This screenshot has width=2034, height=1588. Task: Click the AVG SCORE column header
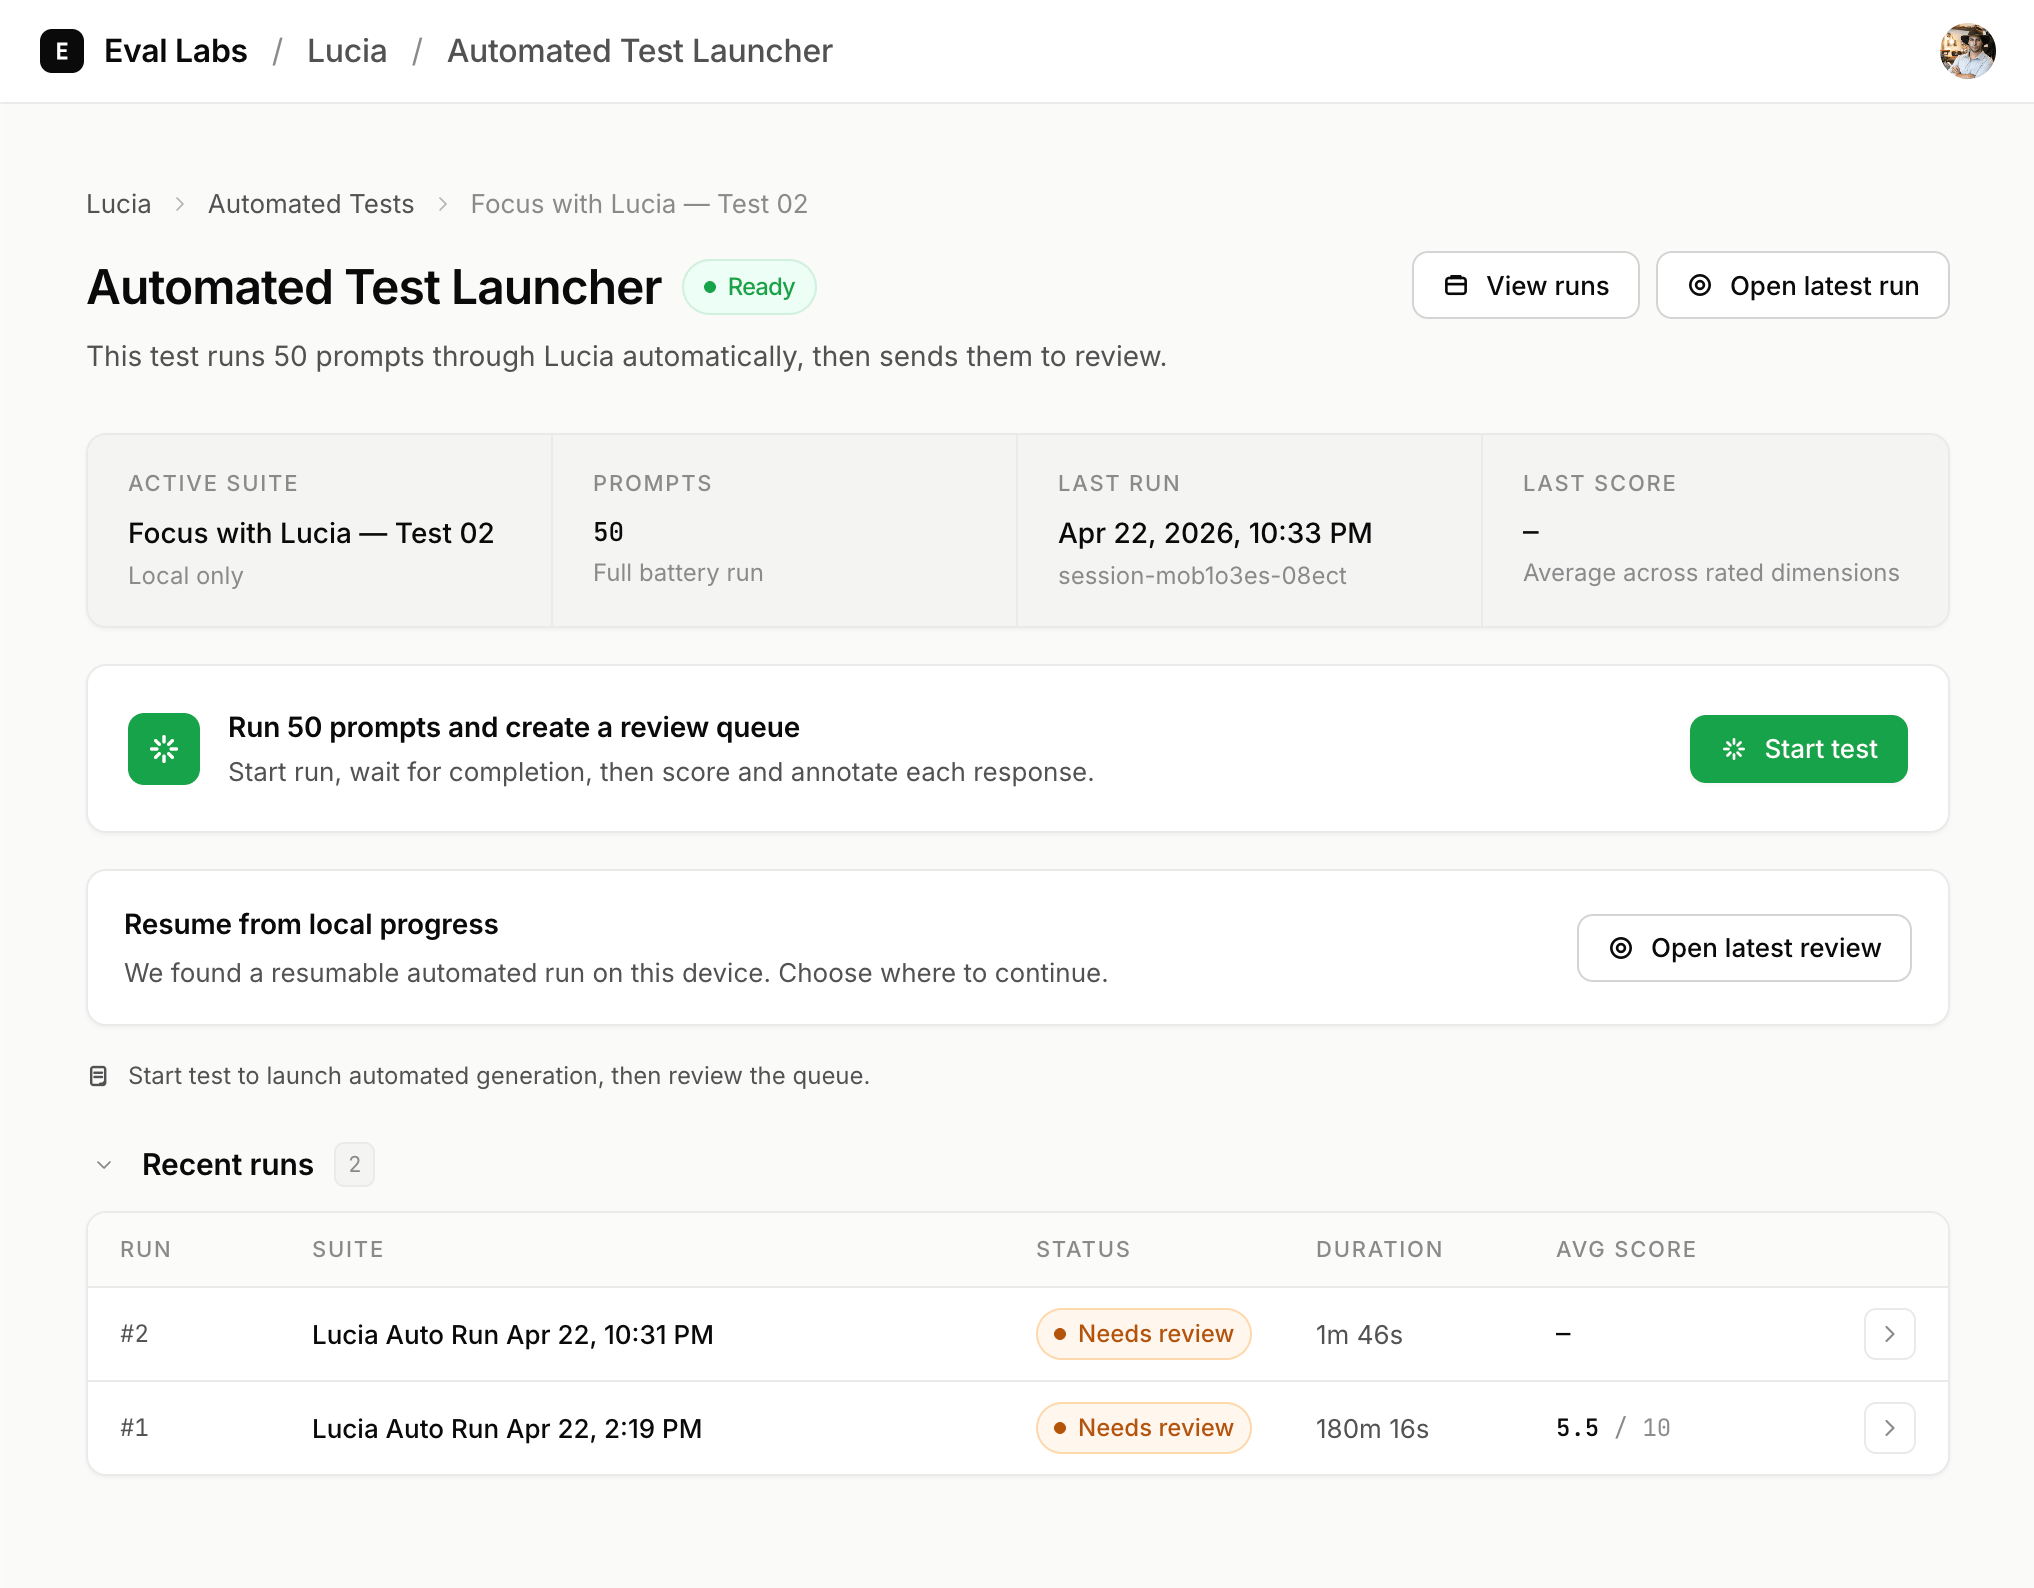pyautogui.click(x=1626, y=1250)
